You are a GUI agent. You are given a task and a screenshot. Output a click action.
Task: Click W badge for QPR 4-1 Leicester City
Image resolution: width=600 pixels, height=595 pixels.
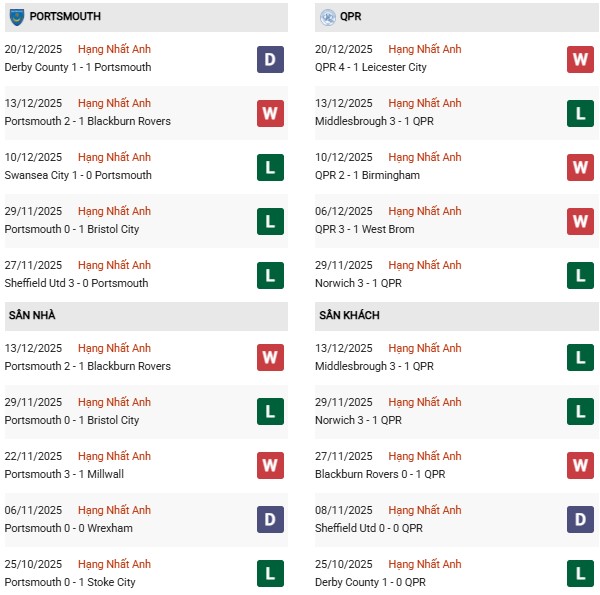[581, 59]
